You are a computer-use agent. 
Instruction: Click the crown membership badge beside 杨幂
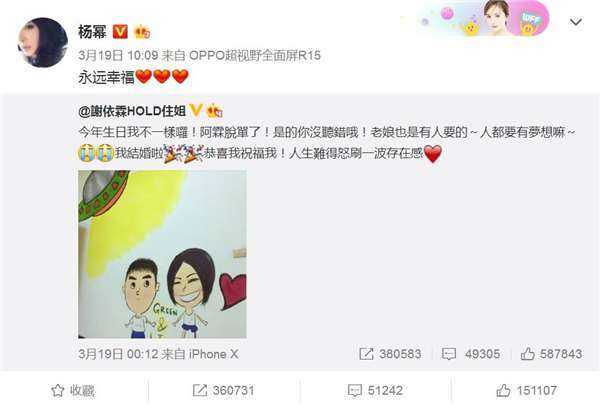point(142,32)
